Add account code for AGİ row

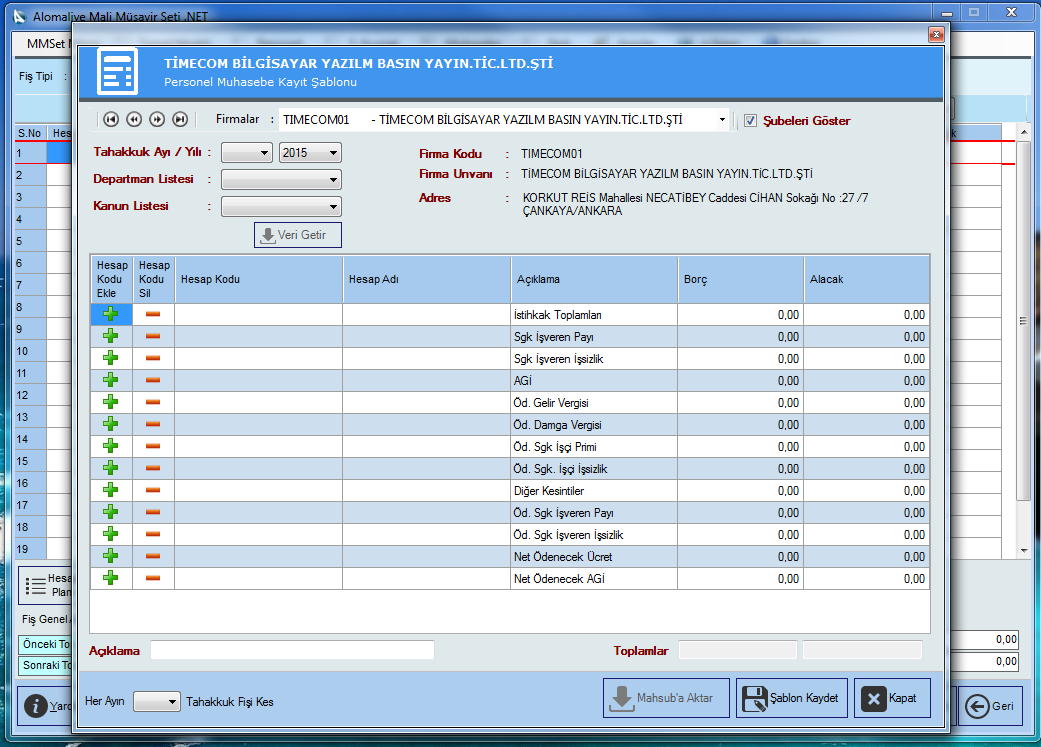tap(111, 380)
